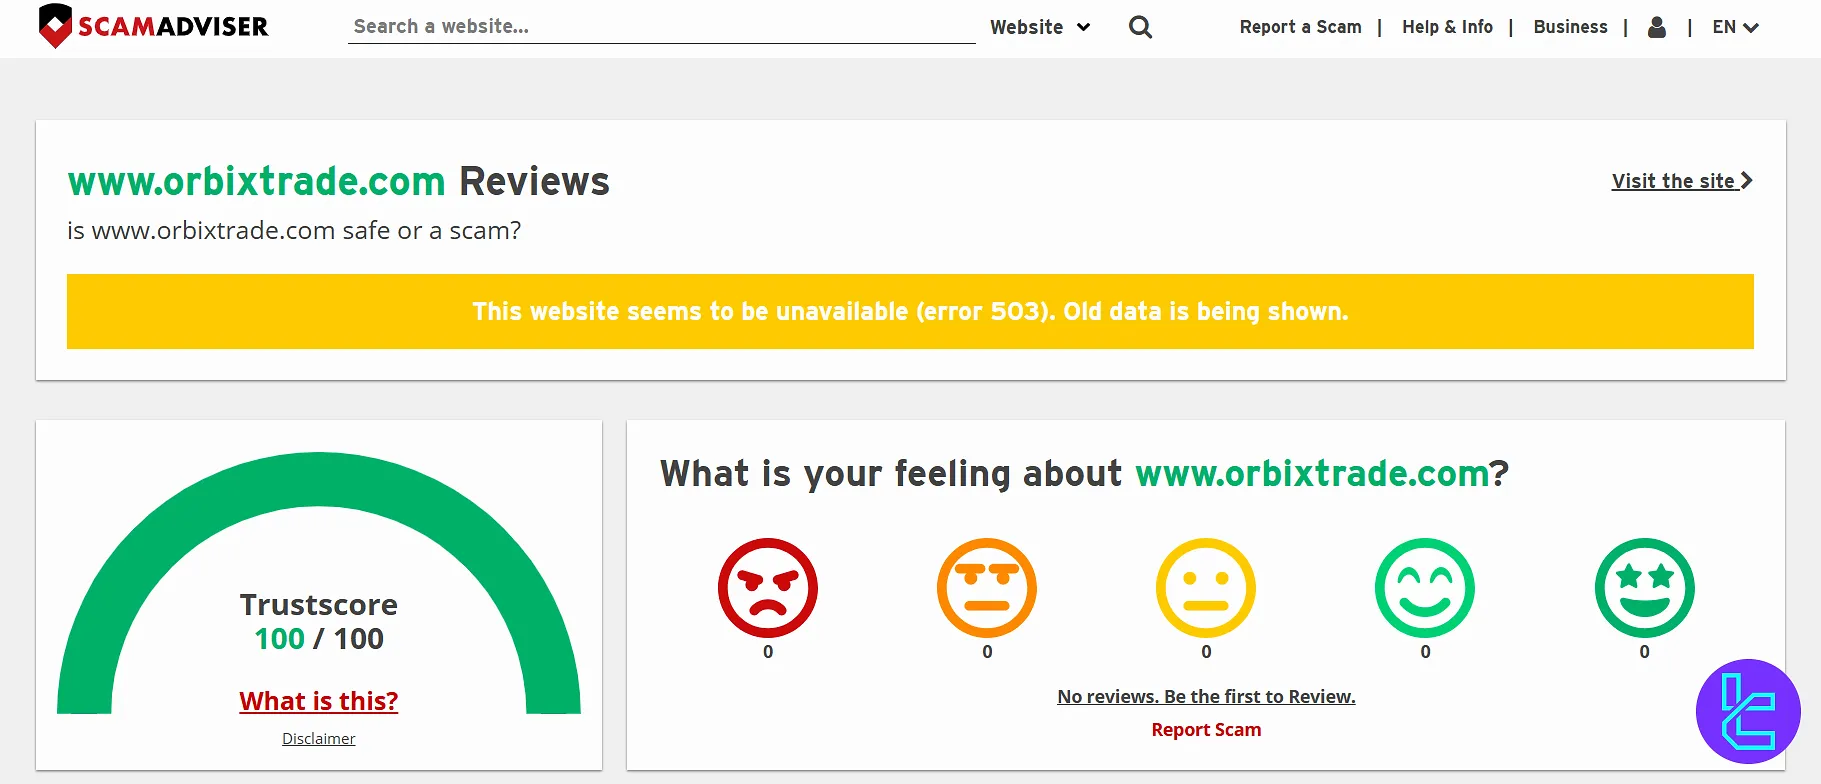Click Visit the site link
Screen dimensions: 1821x784
click(1682, 181)
